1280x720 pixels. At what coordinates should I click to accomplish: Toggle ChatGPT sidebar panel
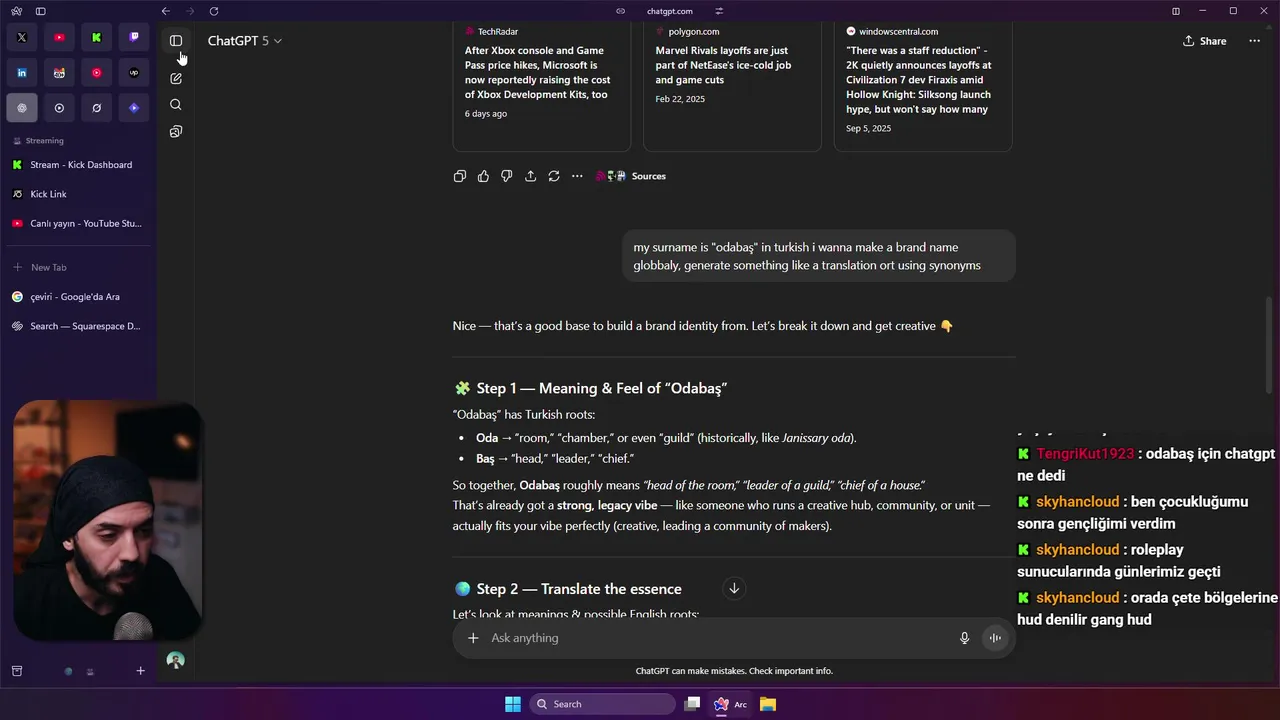(176, 41)
